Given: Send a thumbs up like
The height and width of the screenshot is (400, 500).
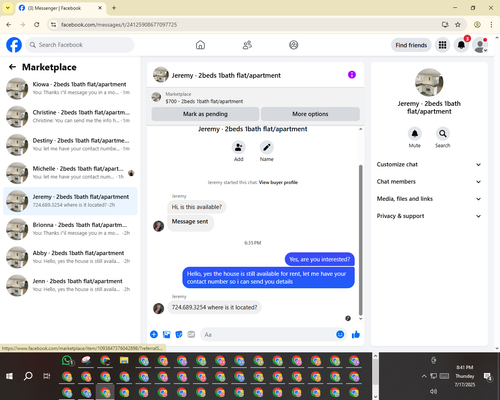Looking at the screenshot, I should coord(356,334).
